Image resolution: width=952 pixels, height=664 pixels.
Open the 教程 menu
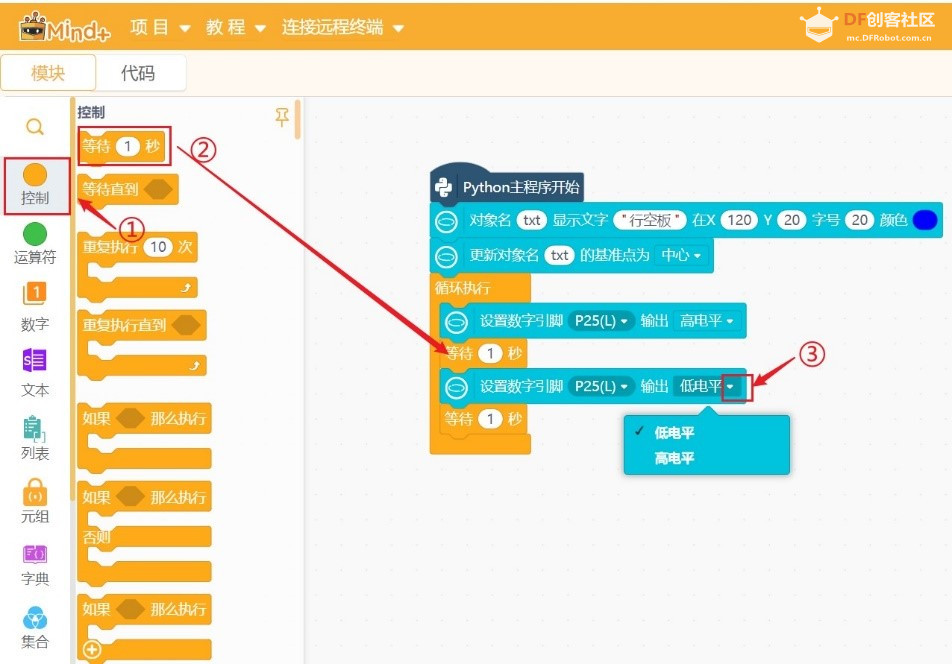(236, 28)
